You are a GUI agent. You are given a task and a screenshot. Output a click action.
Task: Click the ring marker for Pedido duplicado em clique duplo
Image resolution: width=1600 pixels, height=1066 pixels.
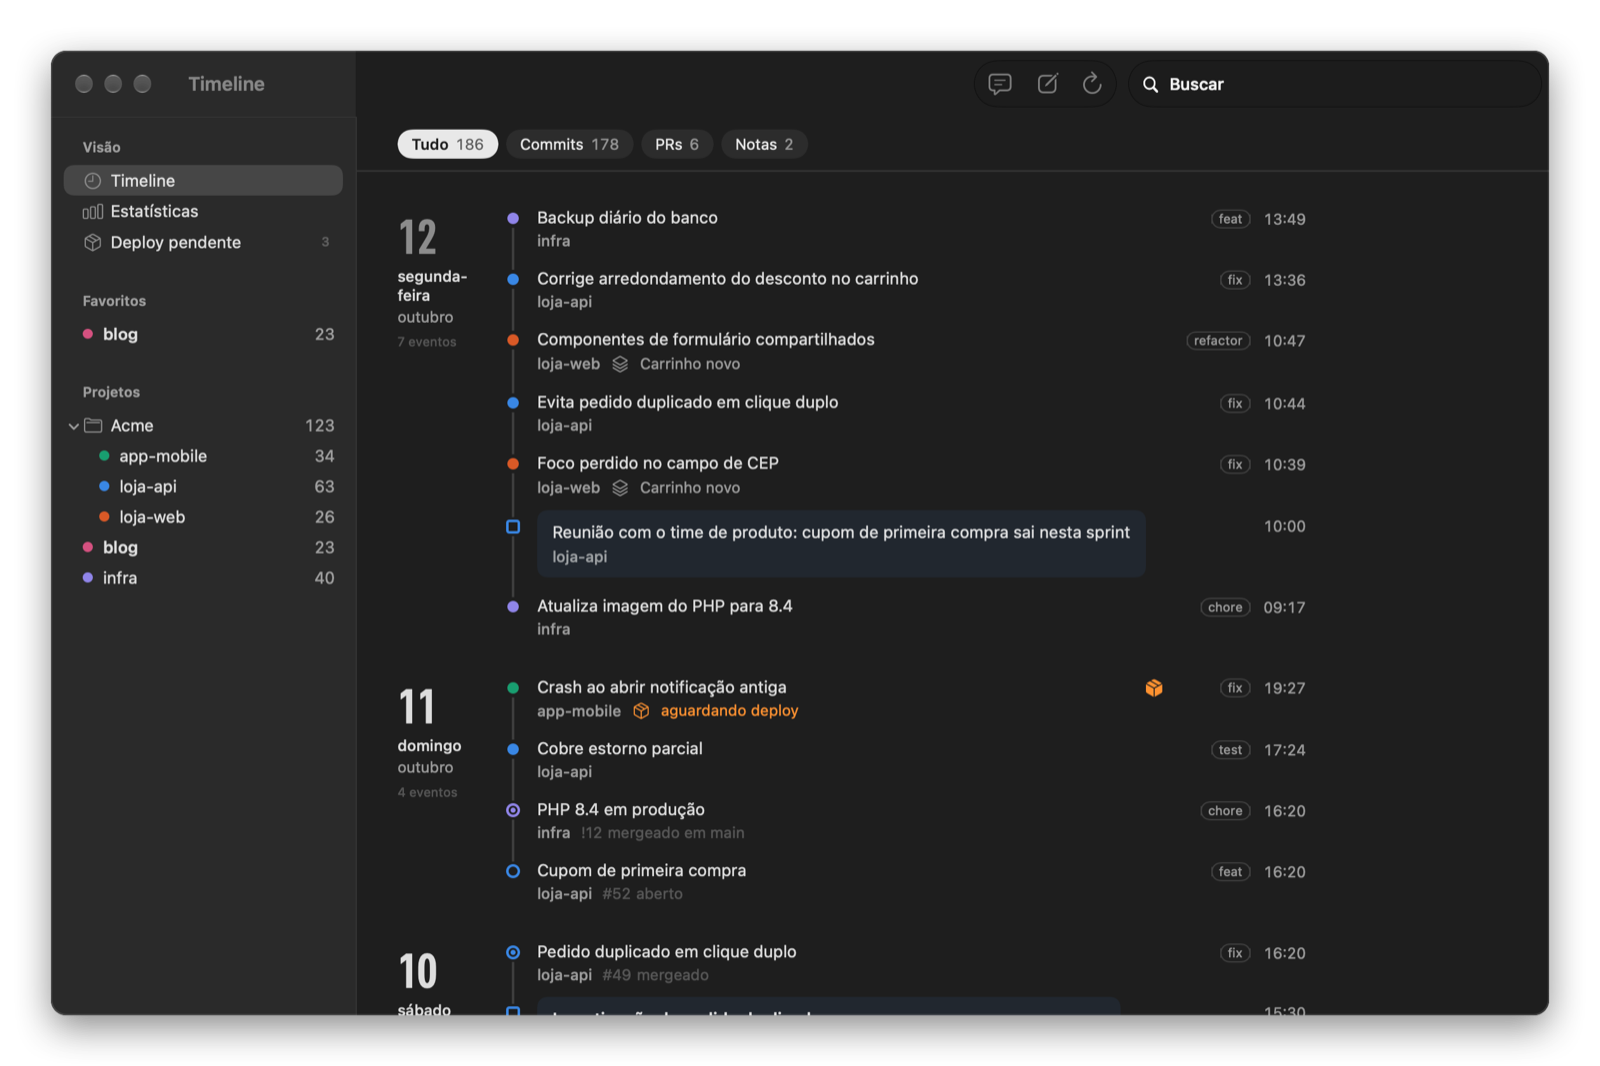[x=513, y=953]
